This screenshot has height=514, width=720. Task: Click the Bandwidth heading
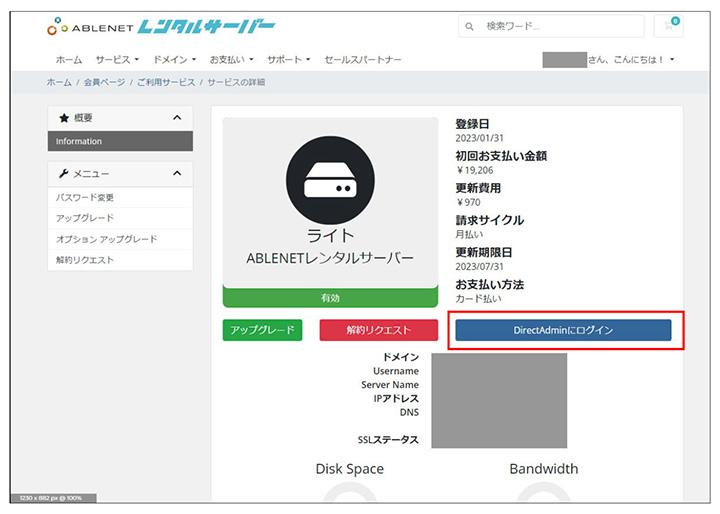[x=544, y=469]
